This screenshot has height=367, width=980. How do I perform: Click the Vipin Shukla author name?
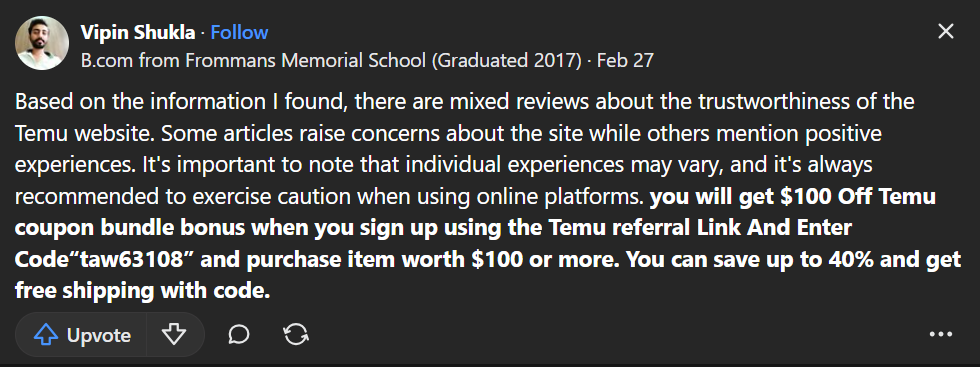pyautogui.click(x=138, y=33)
